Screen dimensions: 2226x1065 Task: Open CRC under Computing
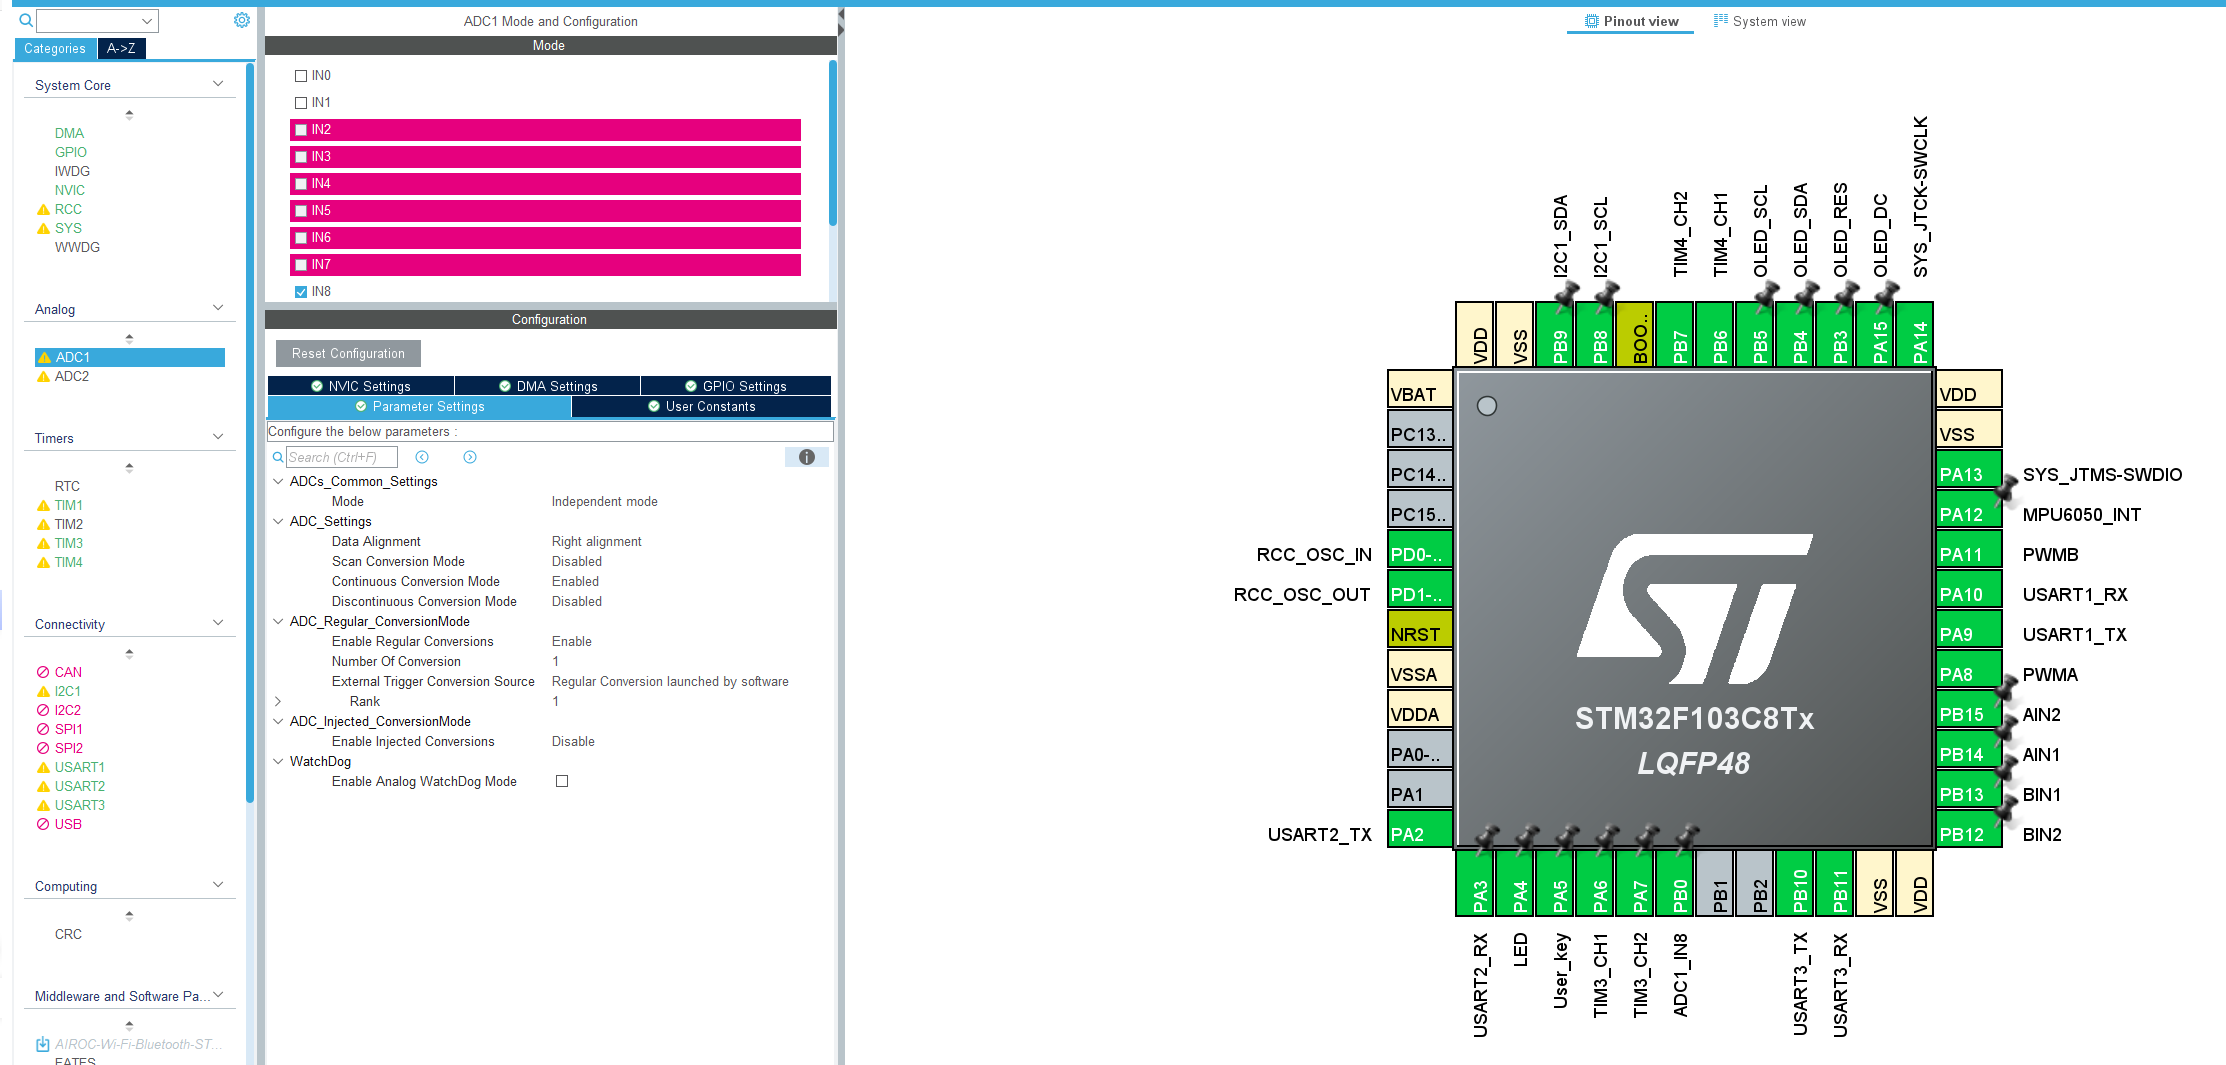(68, 934)
